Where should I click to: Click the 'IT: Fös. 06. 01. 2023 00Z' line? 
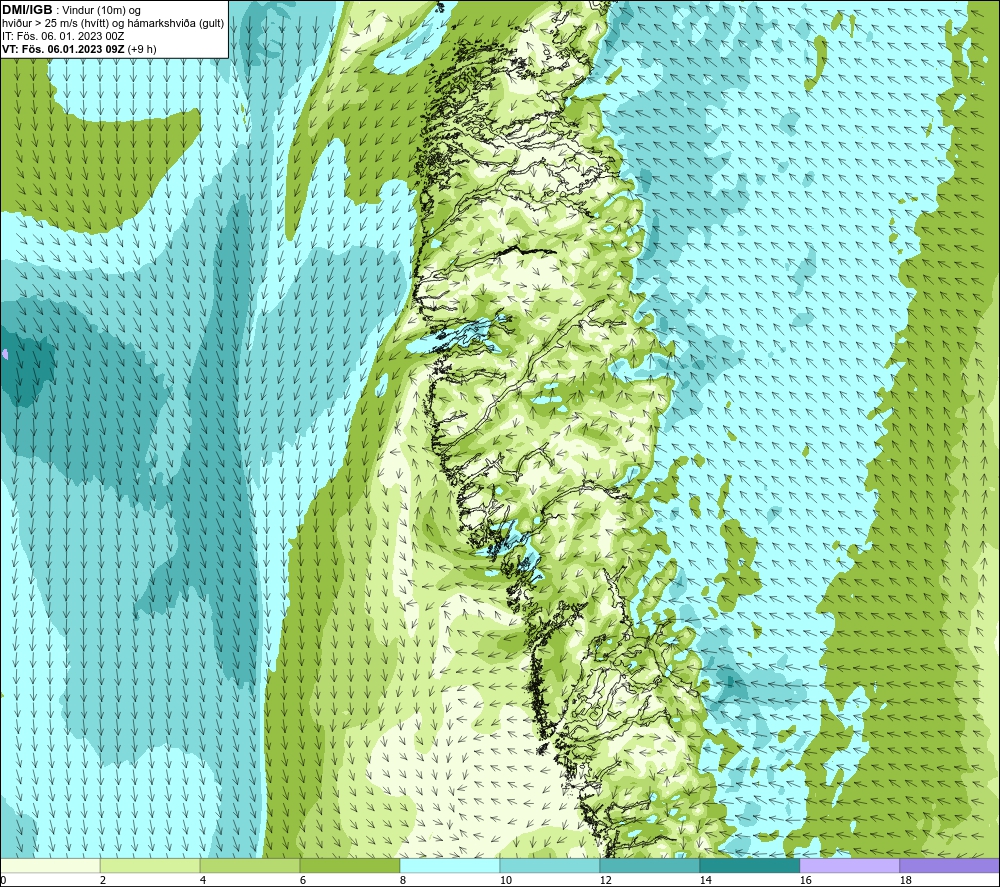tap(63, 36)
